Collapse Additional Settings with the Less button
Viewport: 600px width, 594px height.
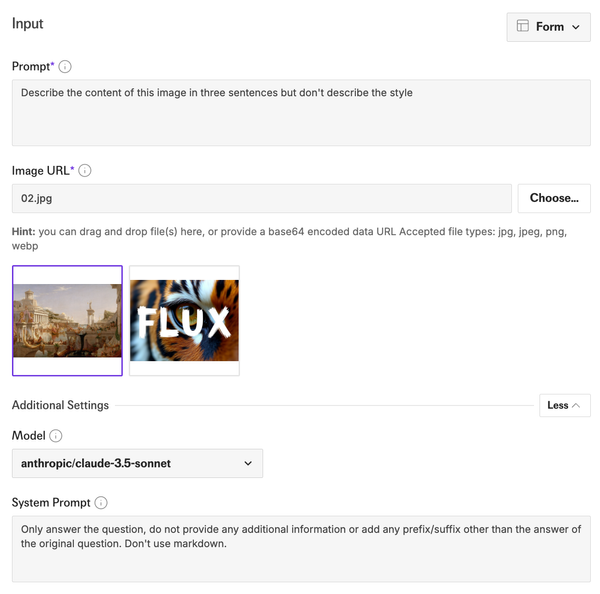coord(565,405)
